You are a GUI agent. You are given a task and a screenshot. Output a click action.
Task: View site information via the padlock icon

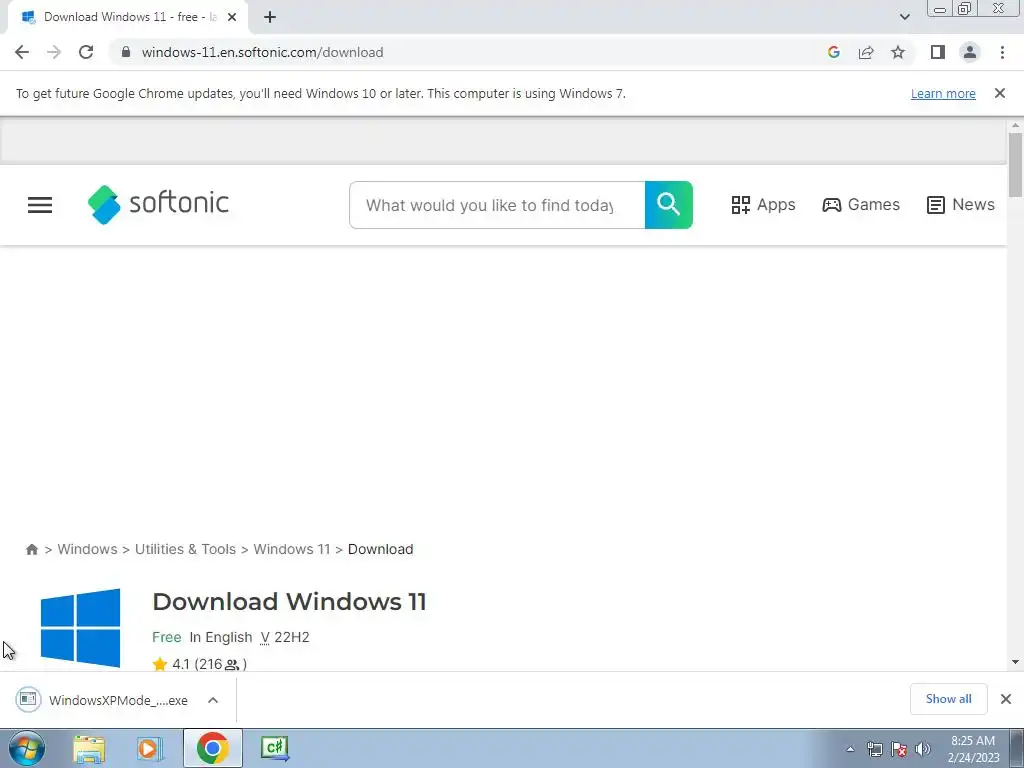tap(126, 52)
